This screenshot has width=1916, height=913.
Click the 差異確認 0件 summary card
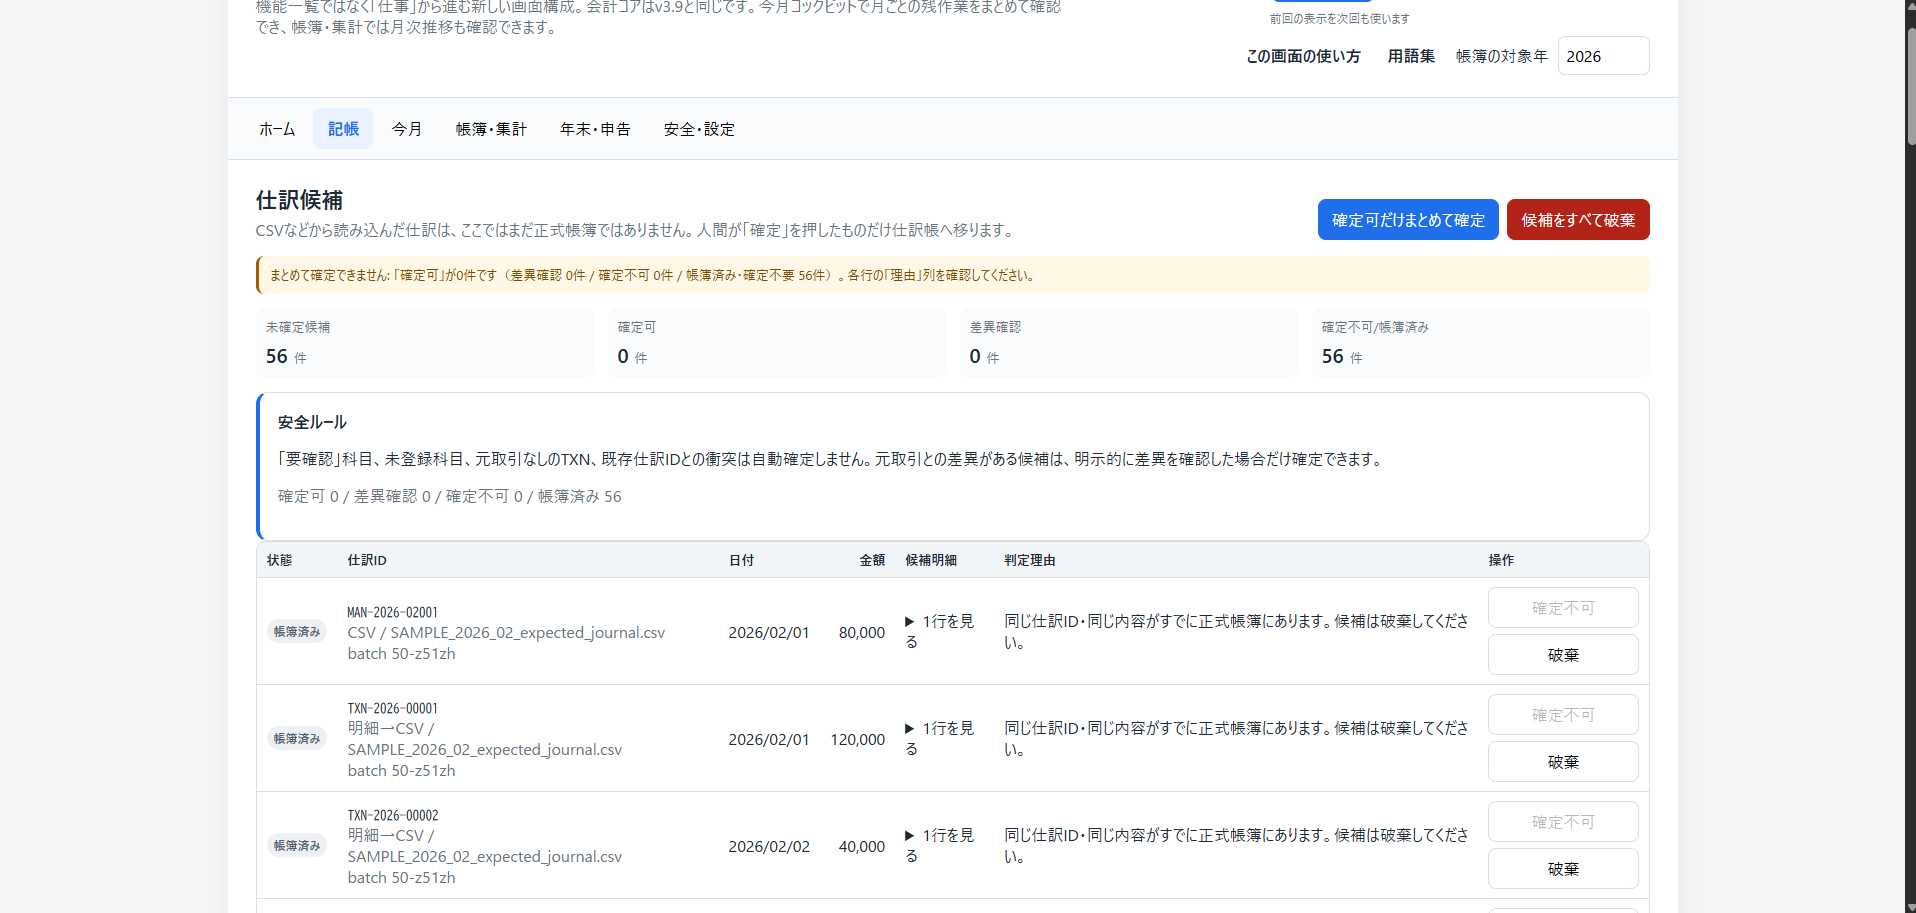point(1128,343)
